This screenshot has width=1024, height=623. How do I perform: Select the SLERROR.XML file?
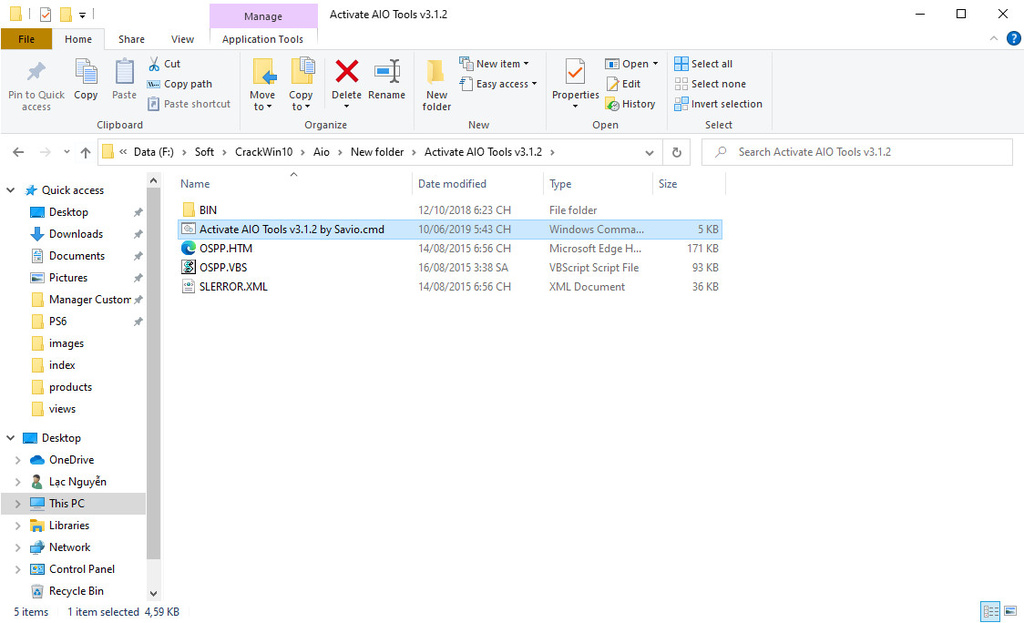coord(233,287)
